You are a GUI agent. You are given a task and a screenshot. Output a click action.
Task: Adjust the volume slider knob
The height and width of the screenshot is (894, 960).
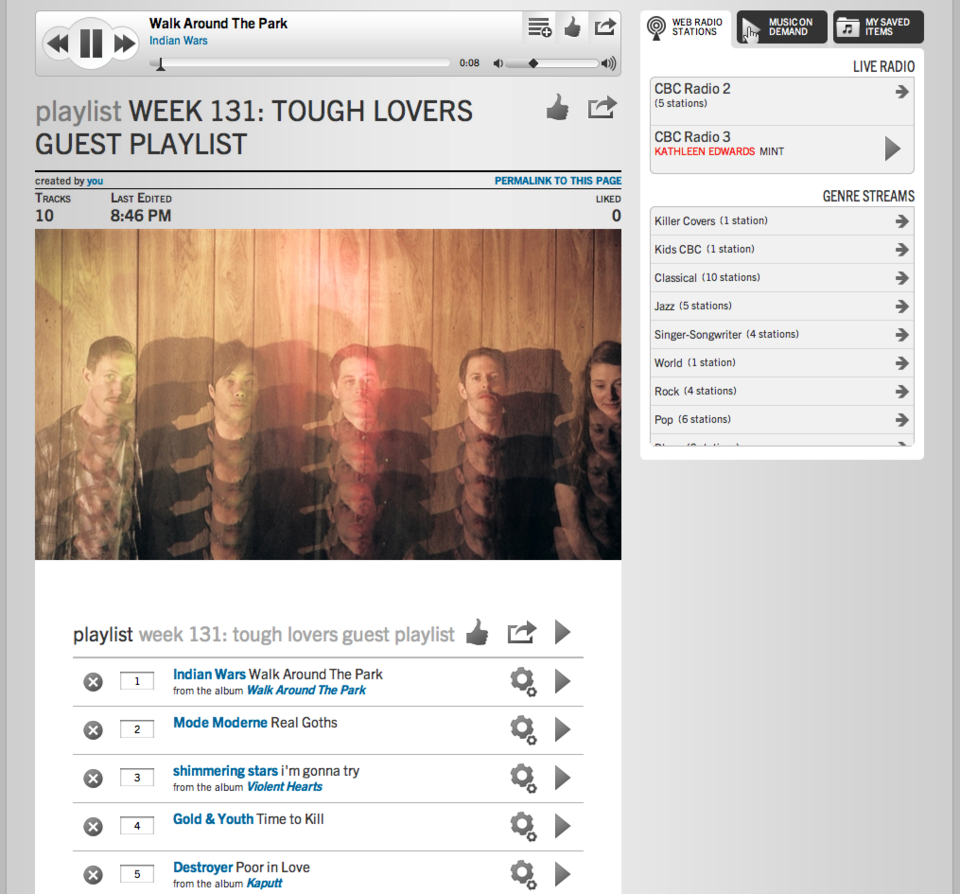[x=533, y=63]
